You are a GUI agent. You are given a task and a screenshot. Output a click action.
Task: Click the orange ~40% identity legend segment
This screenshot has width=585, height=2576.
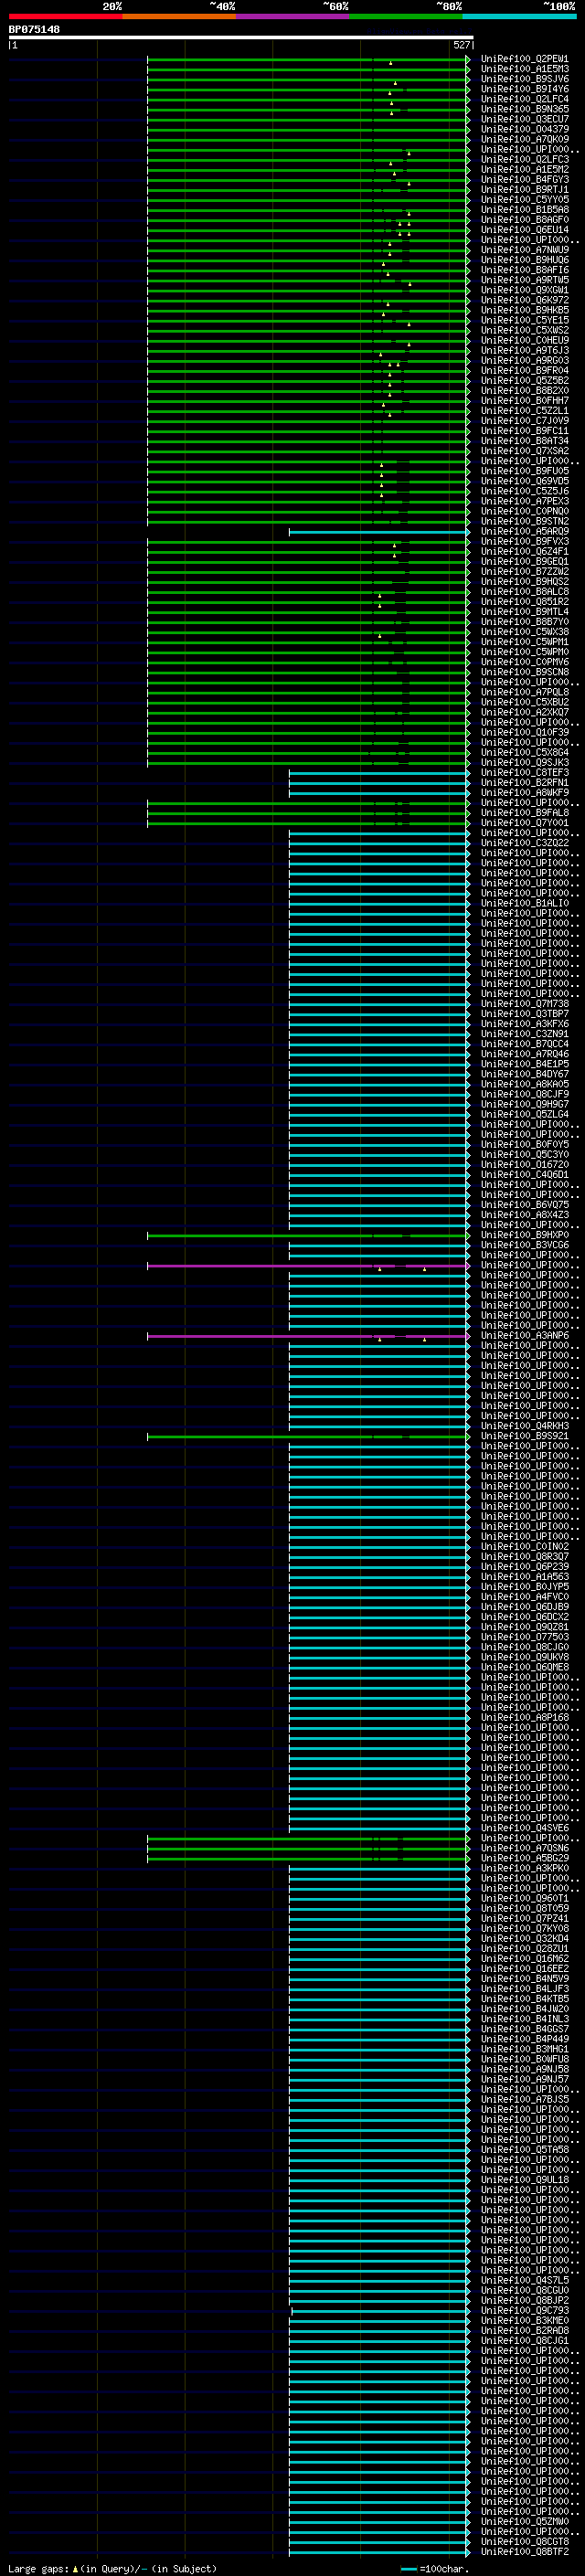pyautogui.click(x=179, y=17)
